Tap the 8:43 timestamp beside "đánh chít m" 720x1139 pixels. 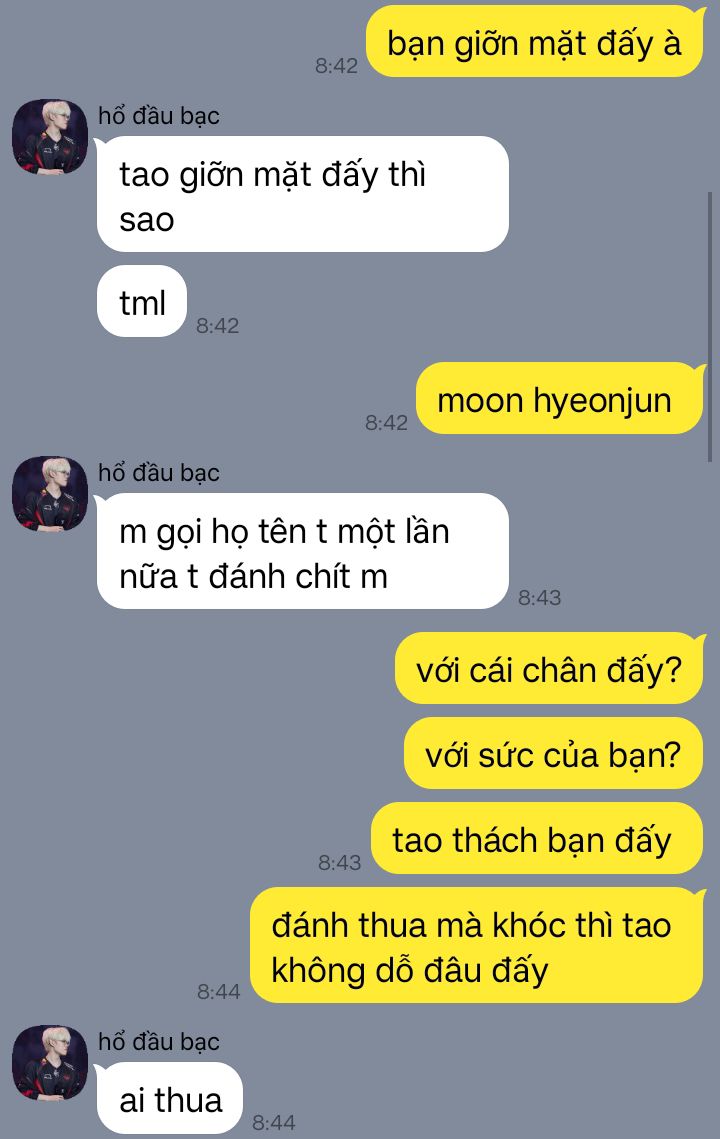click(539, 598)
